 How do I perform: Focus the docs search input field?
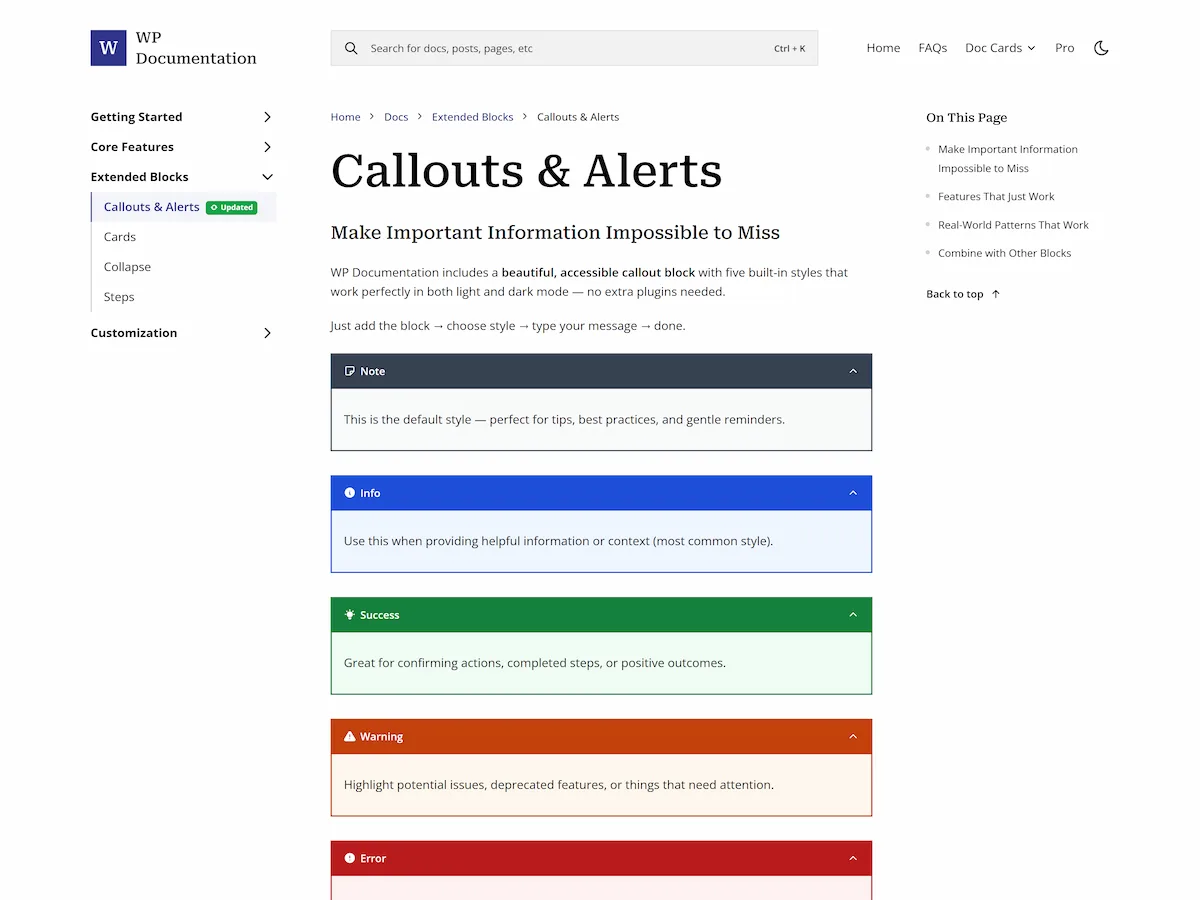pyautogui.click(x=574, y=48)
